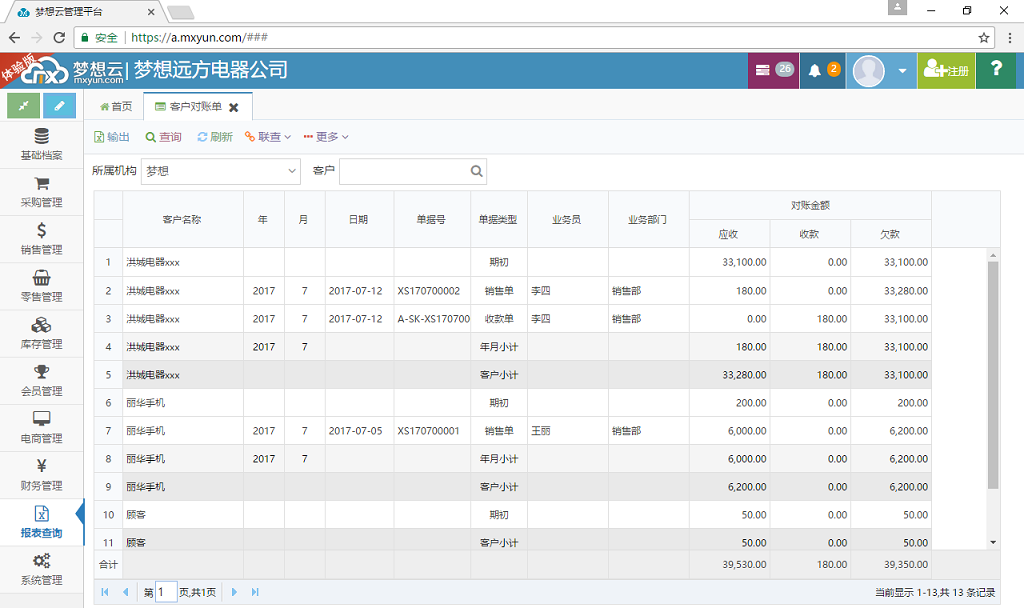Viewport: 1024px width, 608px height.
Task: Open the 库存管理 boxes module
Action: coord(41,334)
